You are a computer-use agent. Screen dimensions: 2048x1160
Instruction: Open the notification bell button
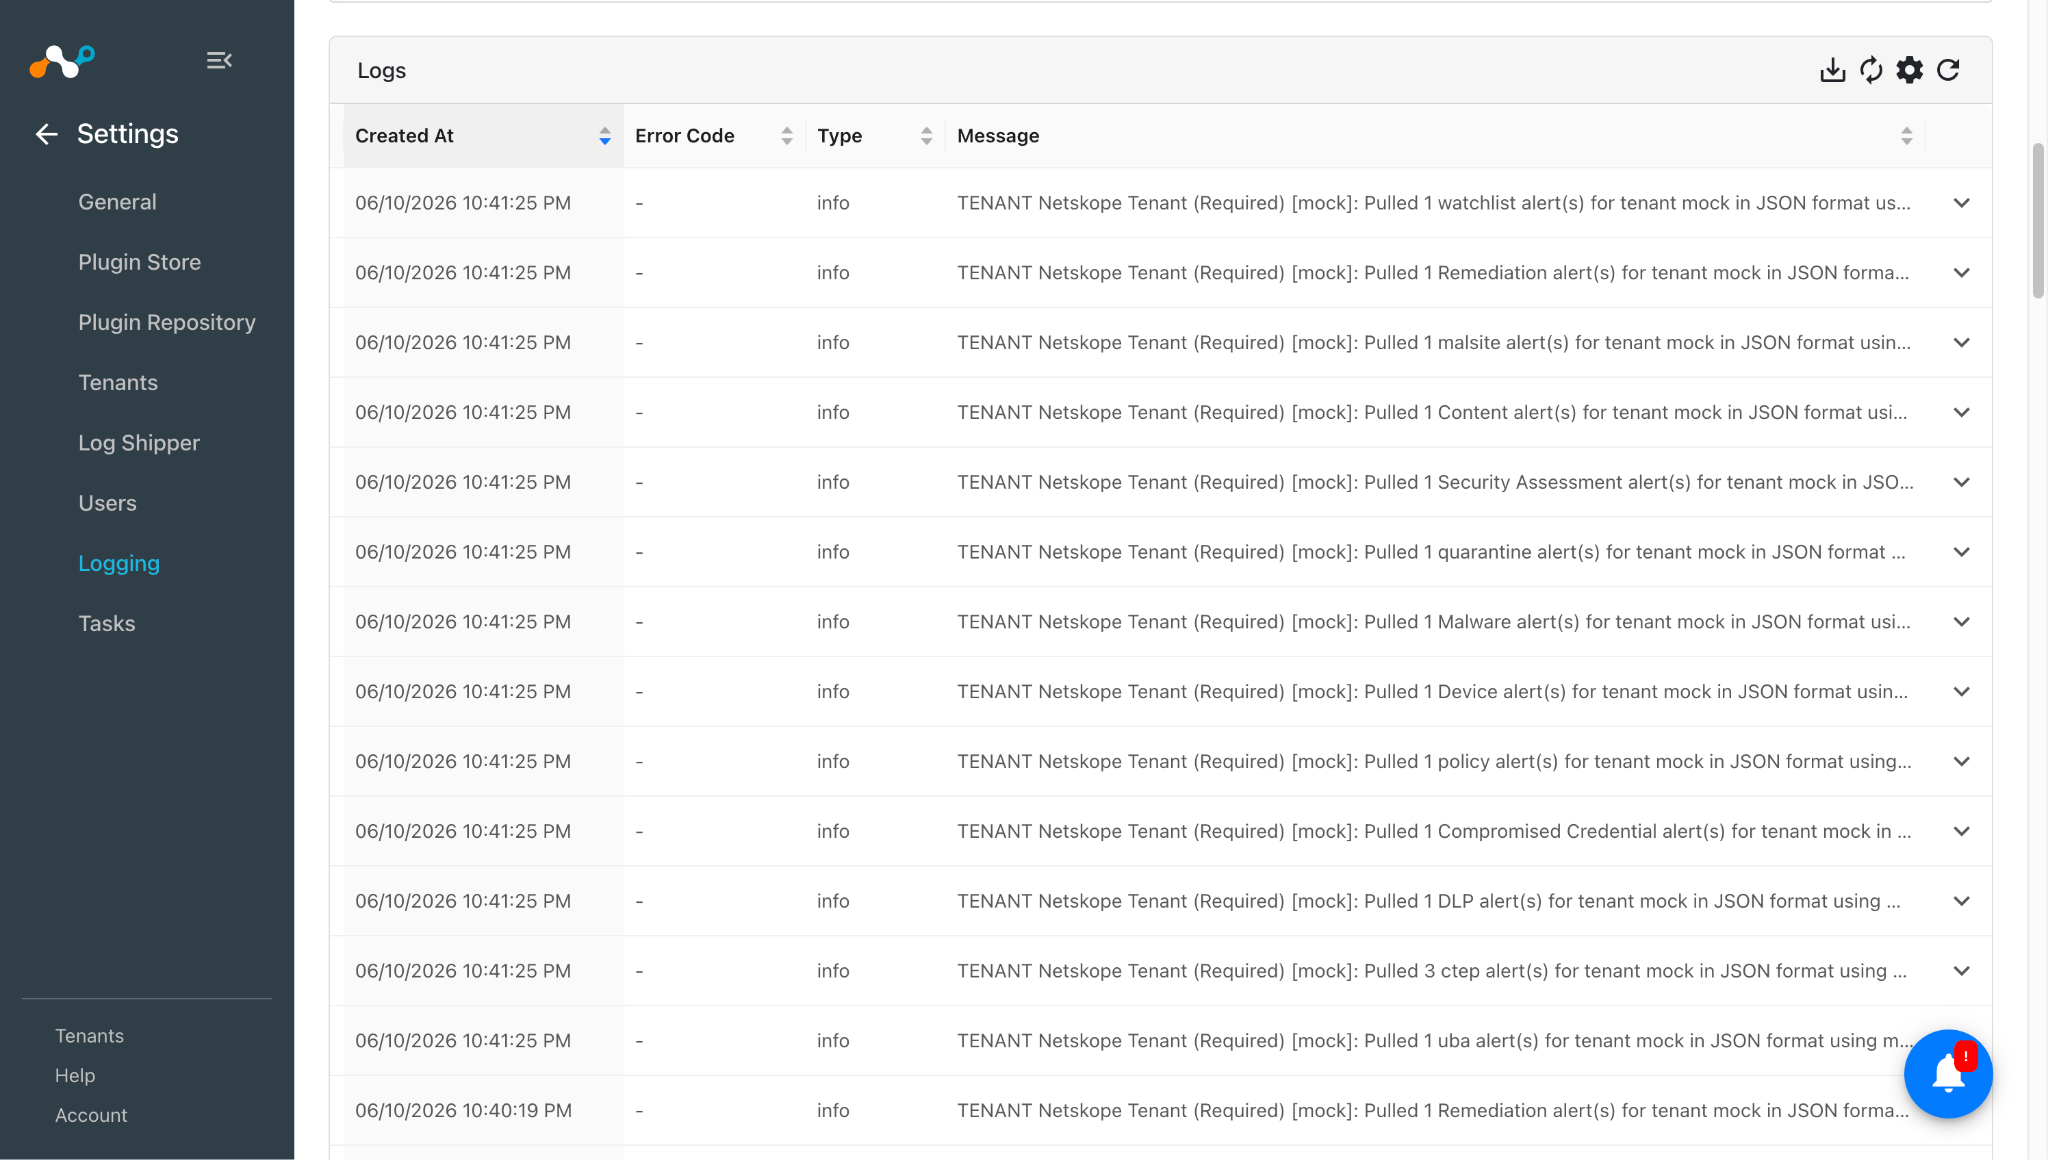(1948, 1074)
